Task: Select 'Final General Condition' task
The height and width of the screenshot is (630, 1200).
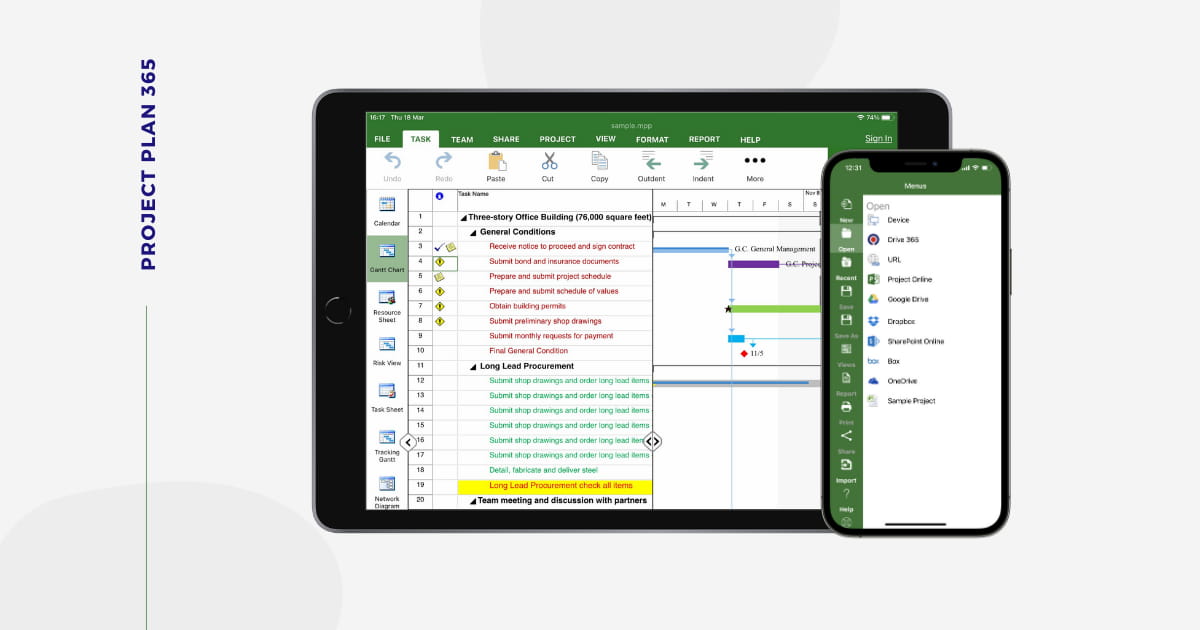Action: [x=528, y=351]
